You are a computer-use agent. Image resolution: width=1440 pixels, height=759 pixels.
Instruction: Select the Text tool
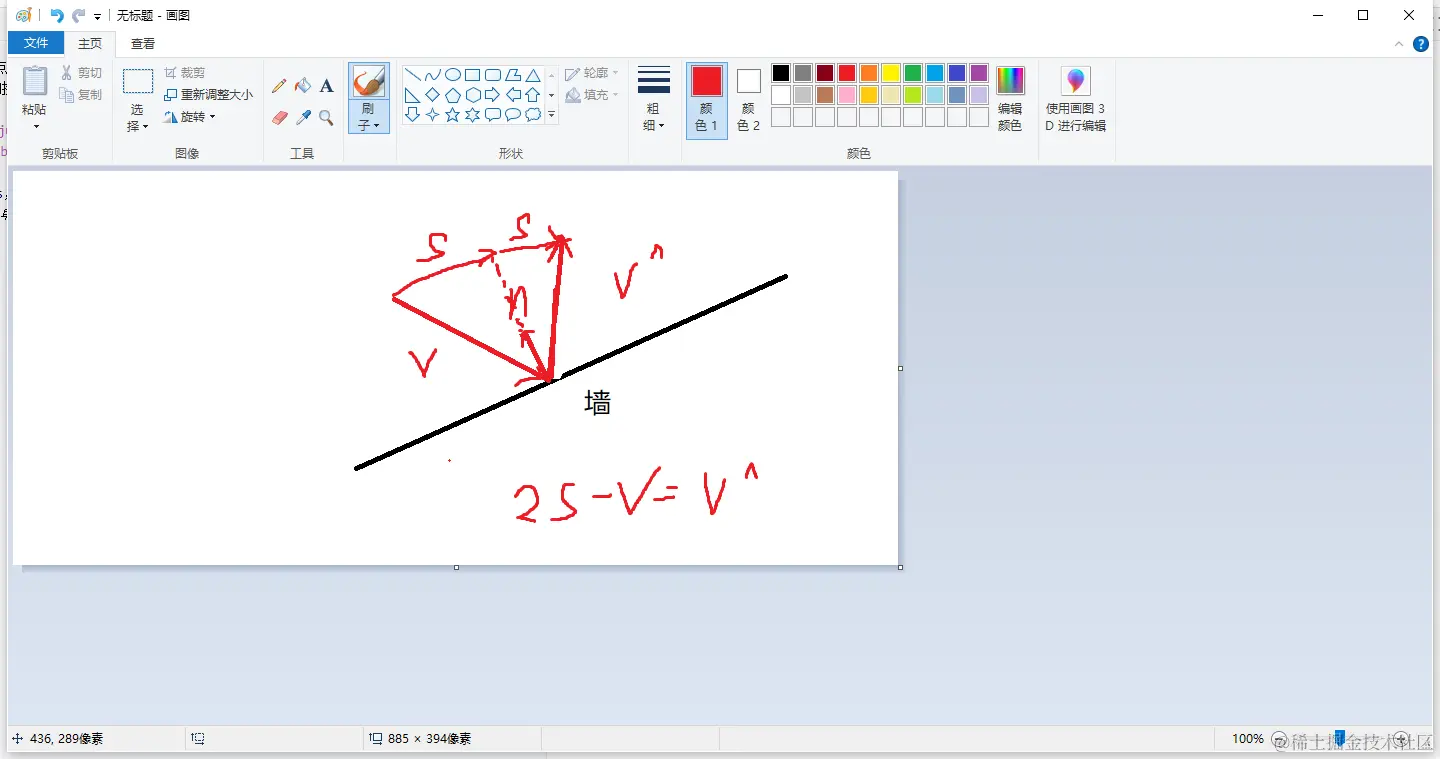[326, 85]
